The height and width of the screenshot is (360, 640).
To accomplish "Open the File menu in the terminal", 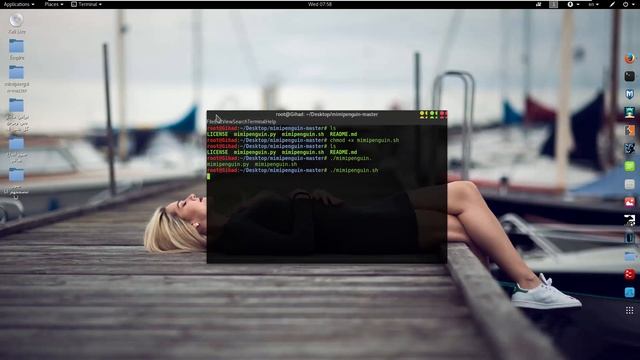I will point(211,122).
